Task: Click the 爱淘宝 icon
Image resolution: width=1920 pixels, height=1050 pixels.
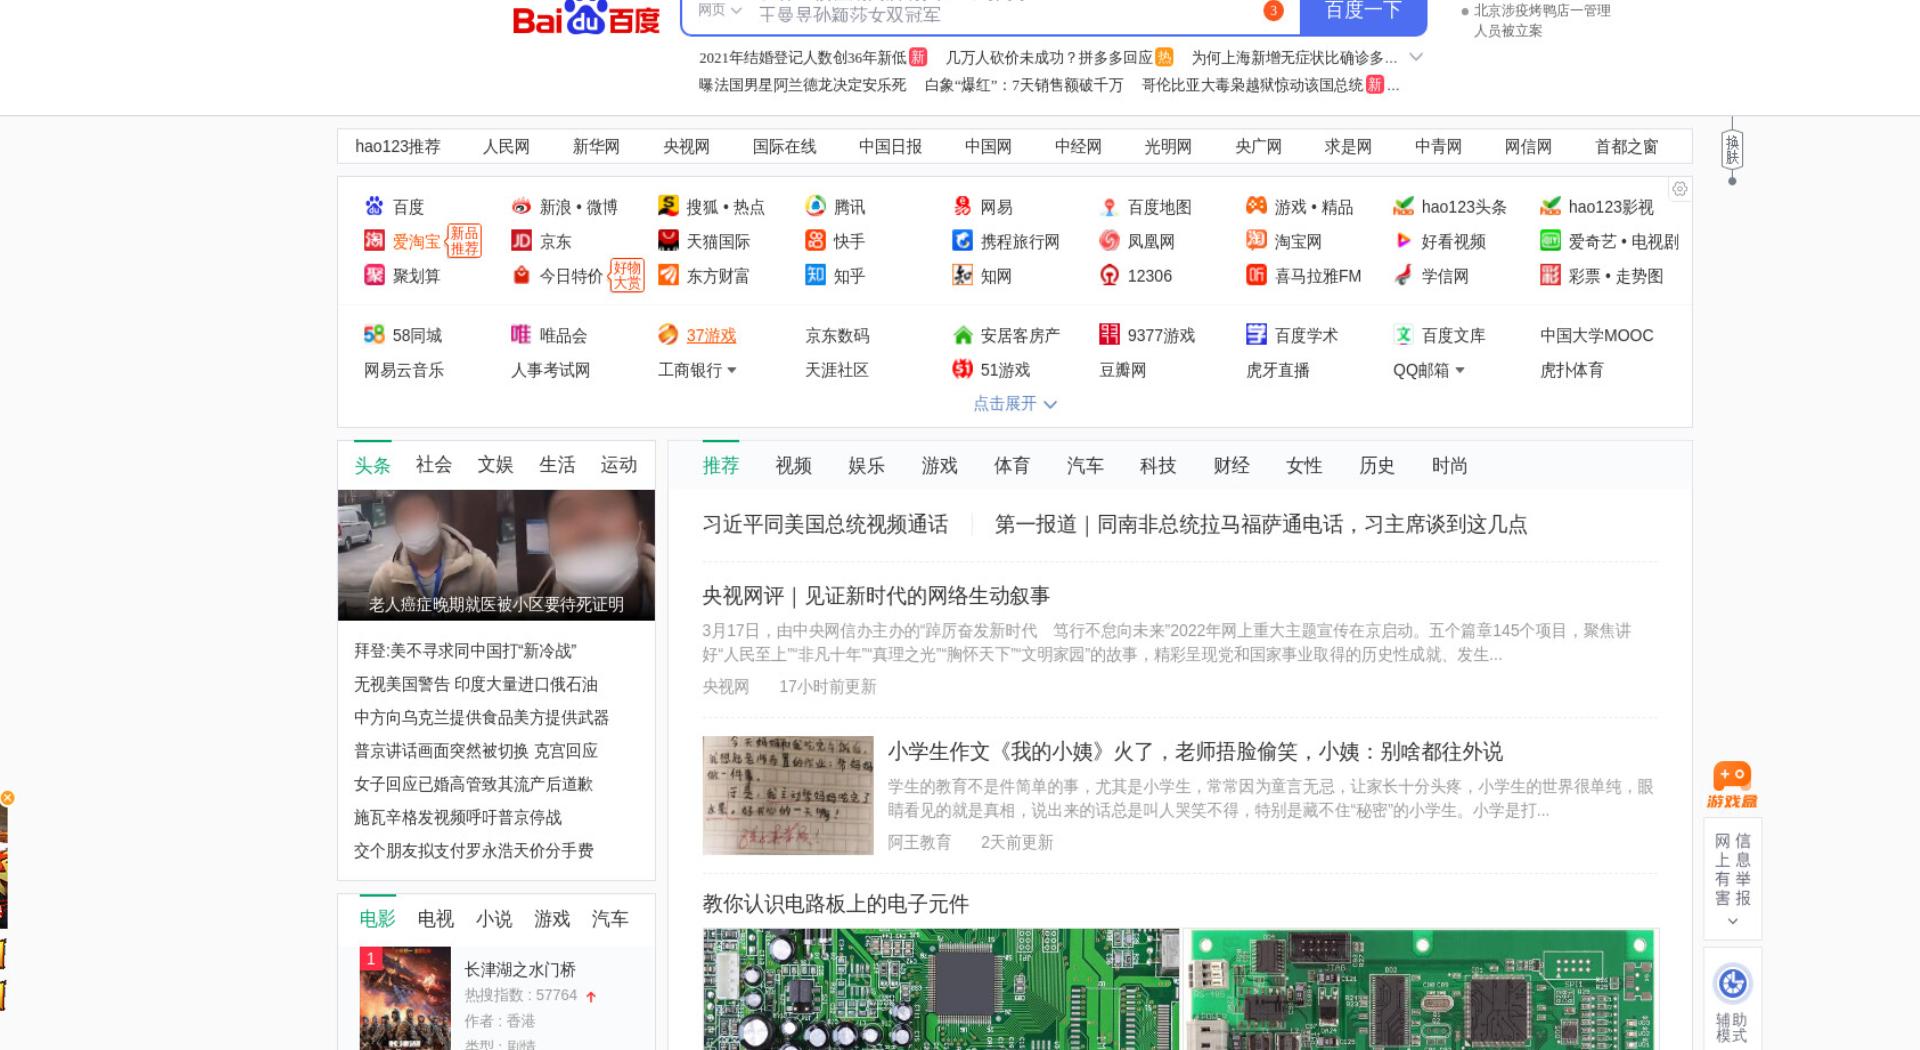Action: pyautogui.click(x=374, y=240)
